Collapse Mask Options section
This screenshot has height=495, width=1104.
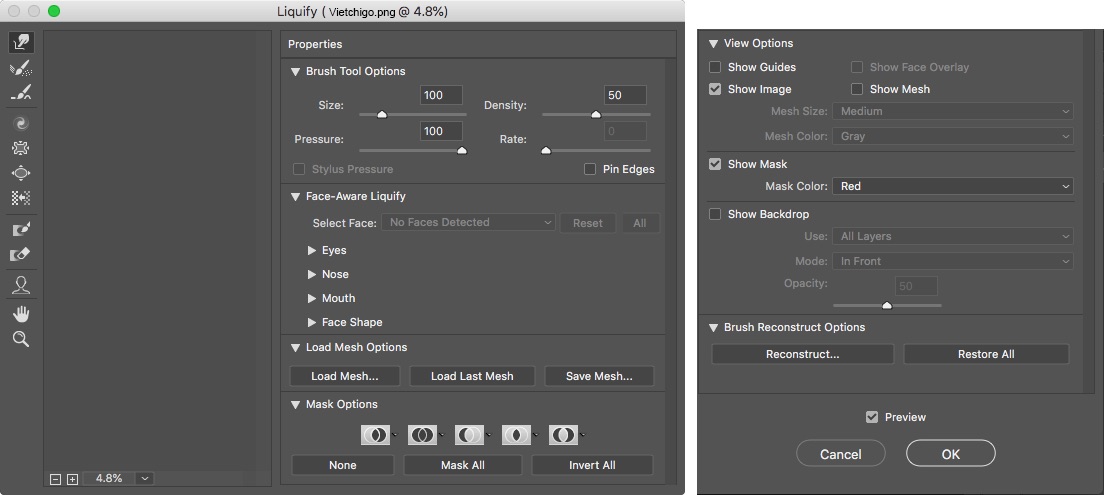pos(296,404)
